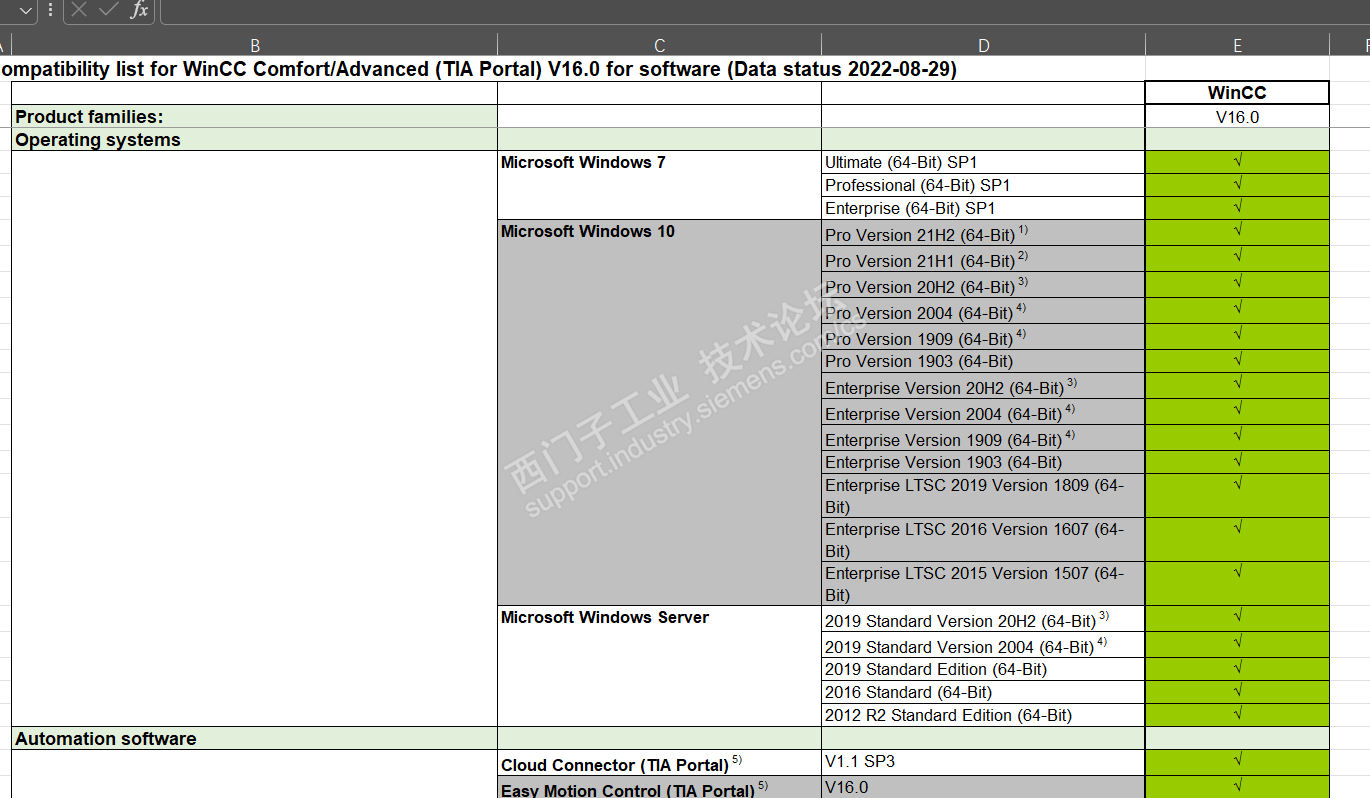Select the "Enterprise Version 1903 (64-Bit)" cell

pos(983,462)
